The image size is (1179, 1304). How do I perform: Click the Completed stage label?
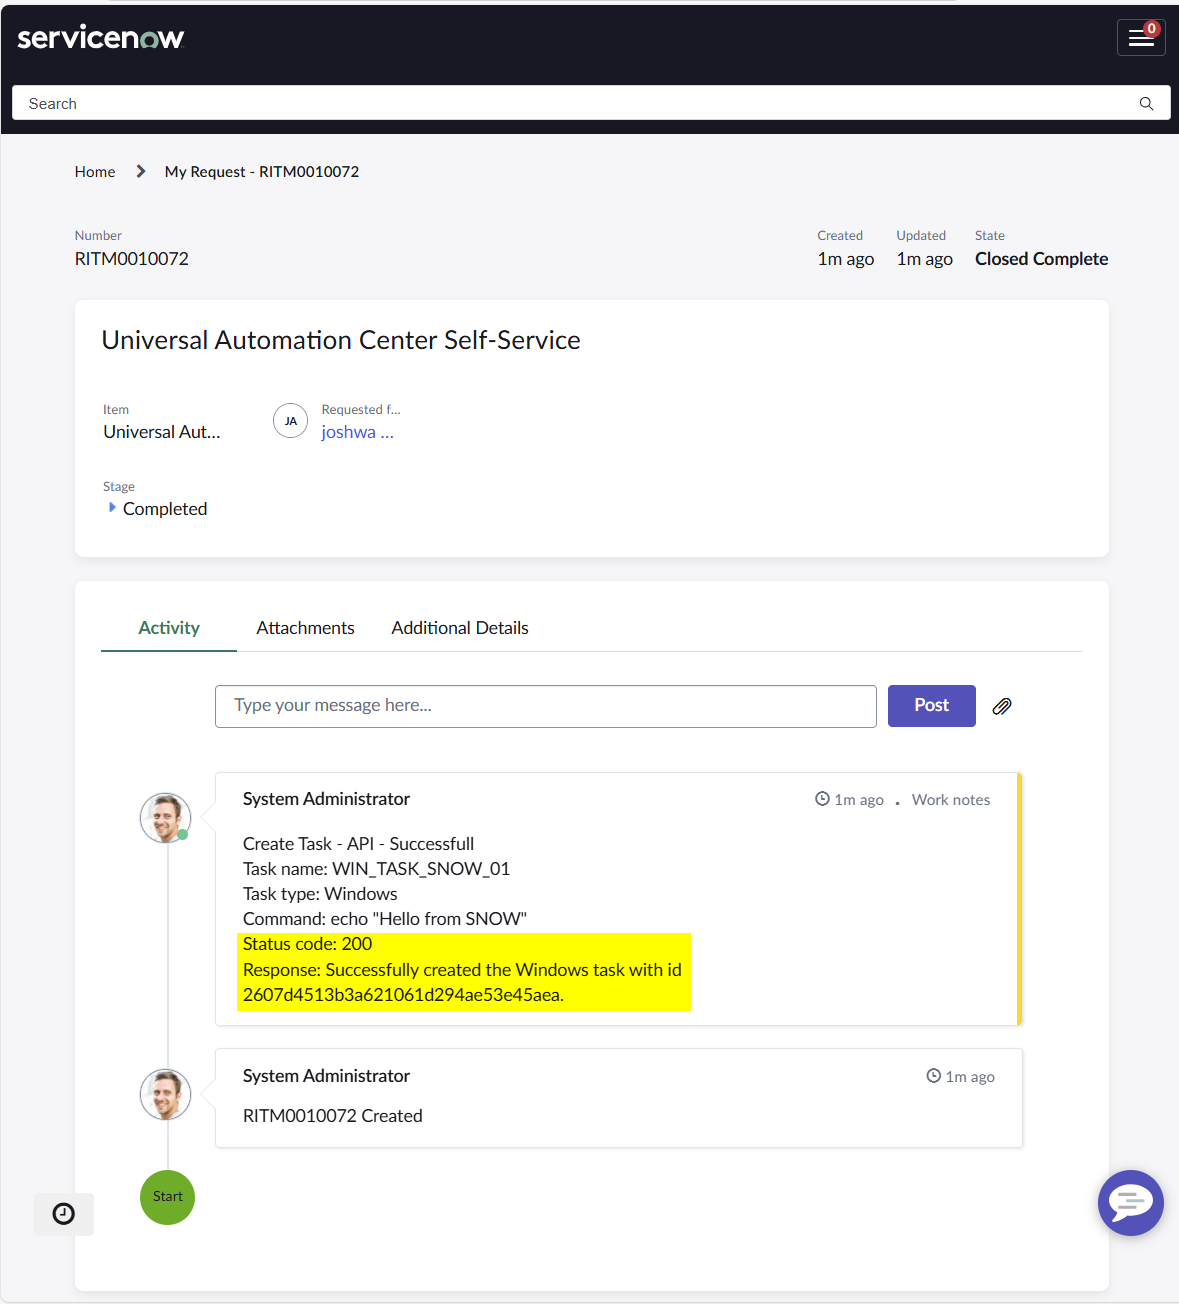(165, 509)
